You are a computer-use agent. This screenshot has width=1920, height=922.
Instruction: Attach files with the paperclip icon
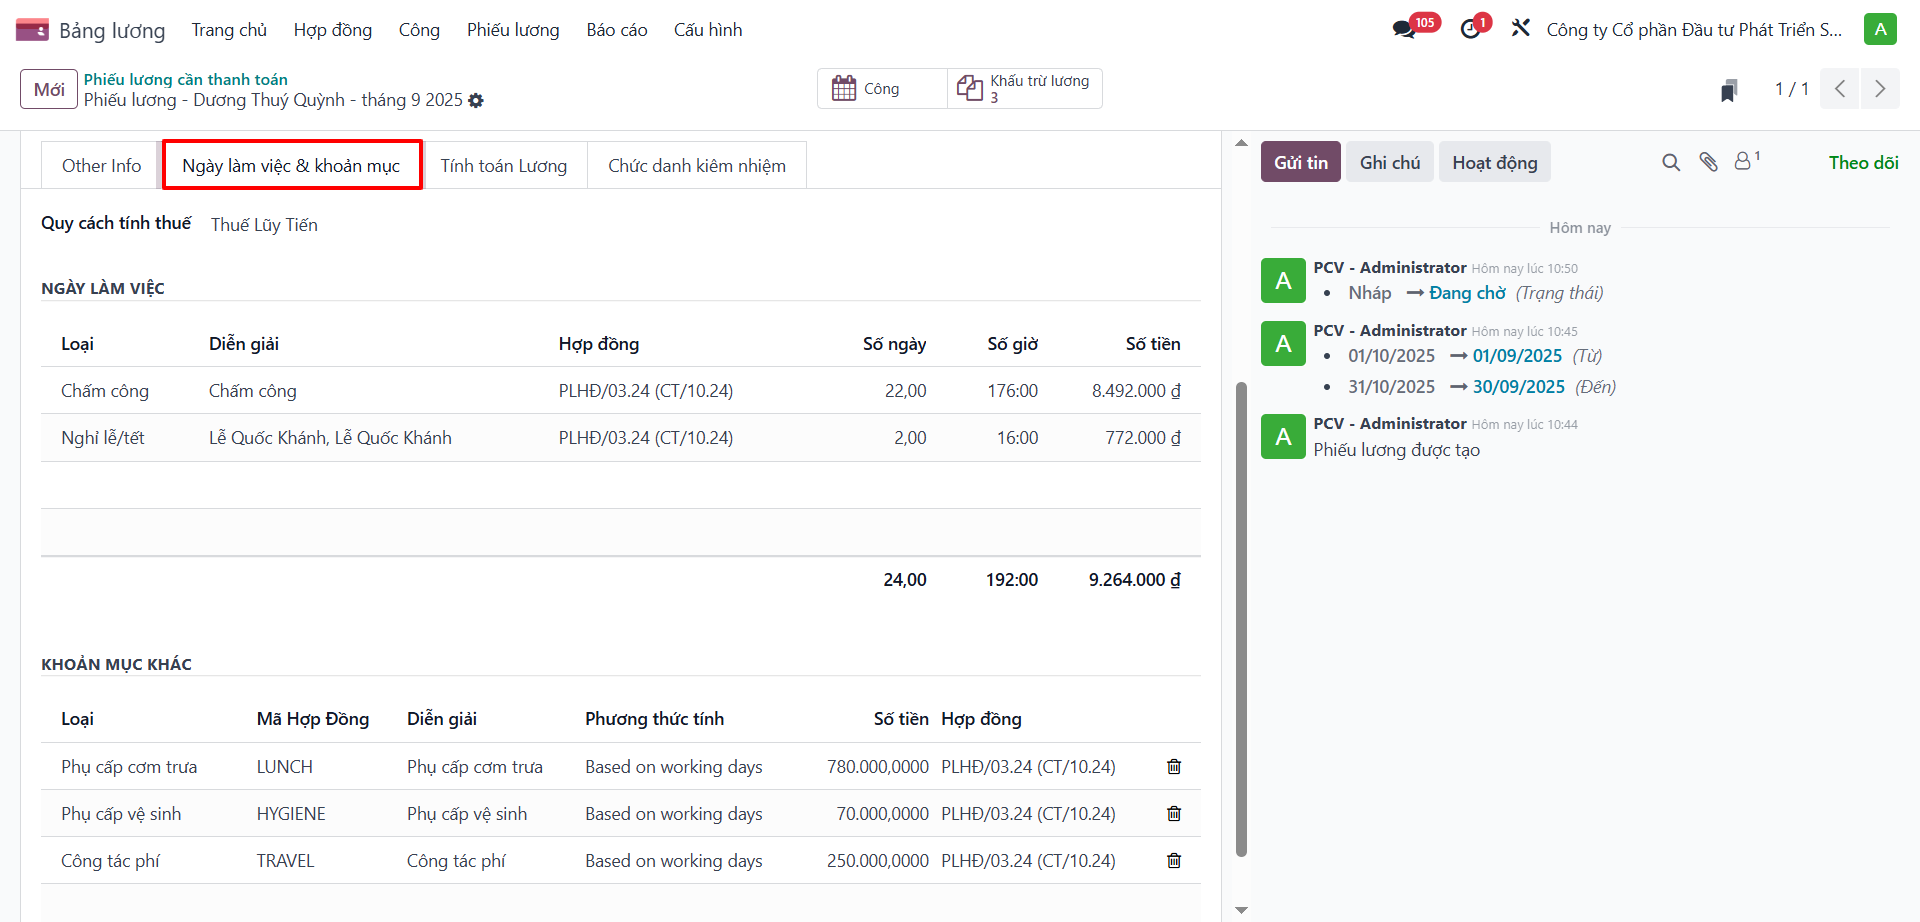[x=1709, y=162]
